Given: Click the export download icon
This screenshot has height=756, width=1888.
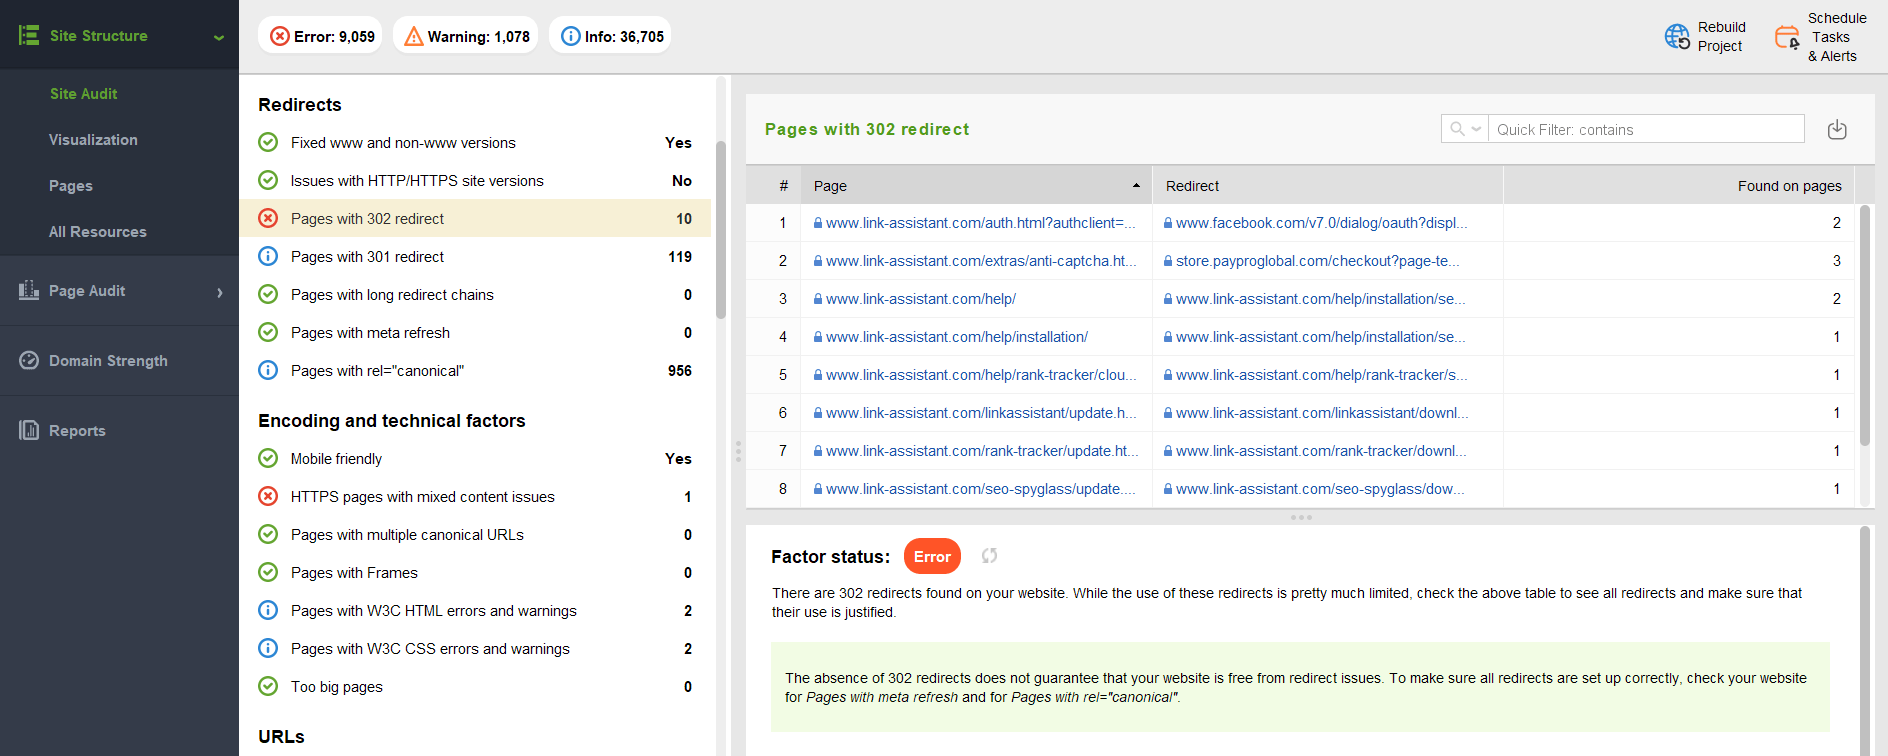Looking at the screenshot, I should tap(1837, 129).
